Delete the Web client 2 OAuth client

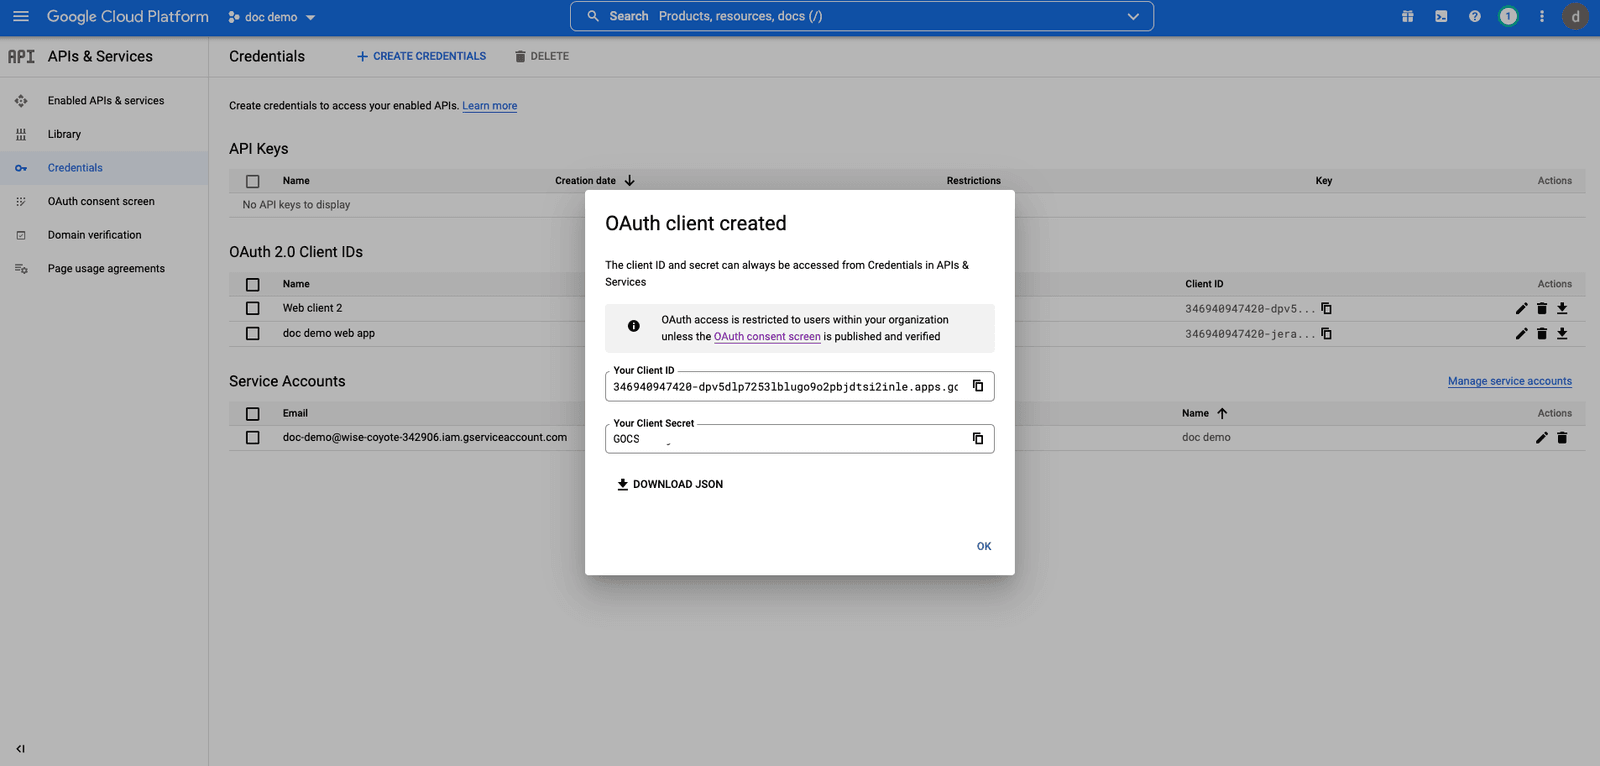[x=1542, y=308]
